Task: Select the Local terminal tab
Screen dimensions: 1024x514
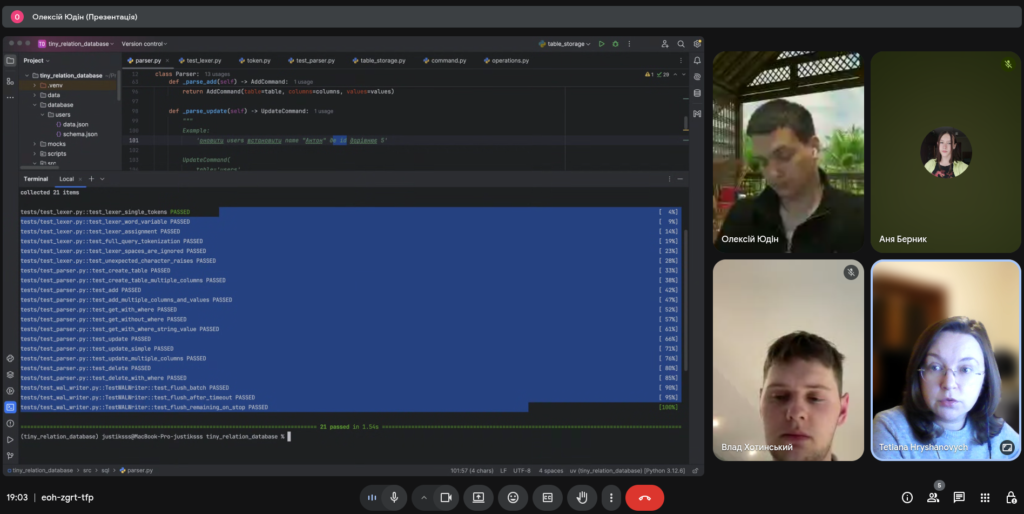Action: tap(67, 179)
